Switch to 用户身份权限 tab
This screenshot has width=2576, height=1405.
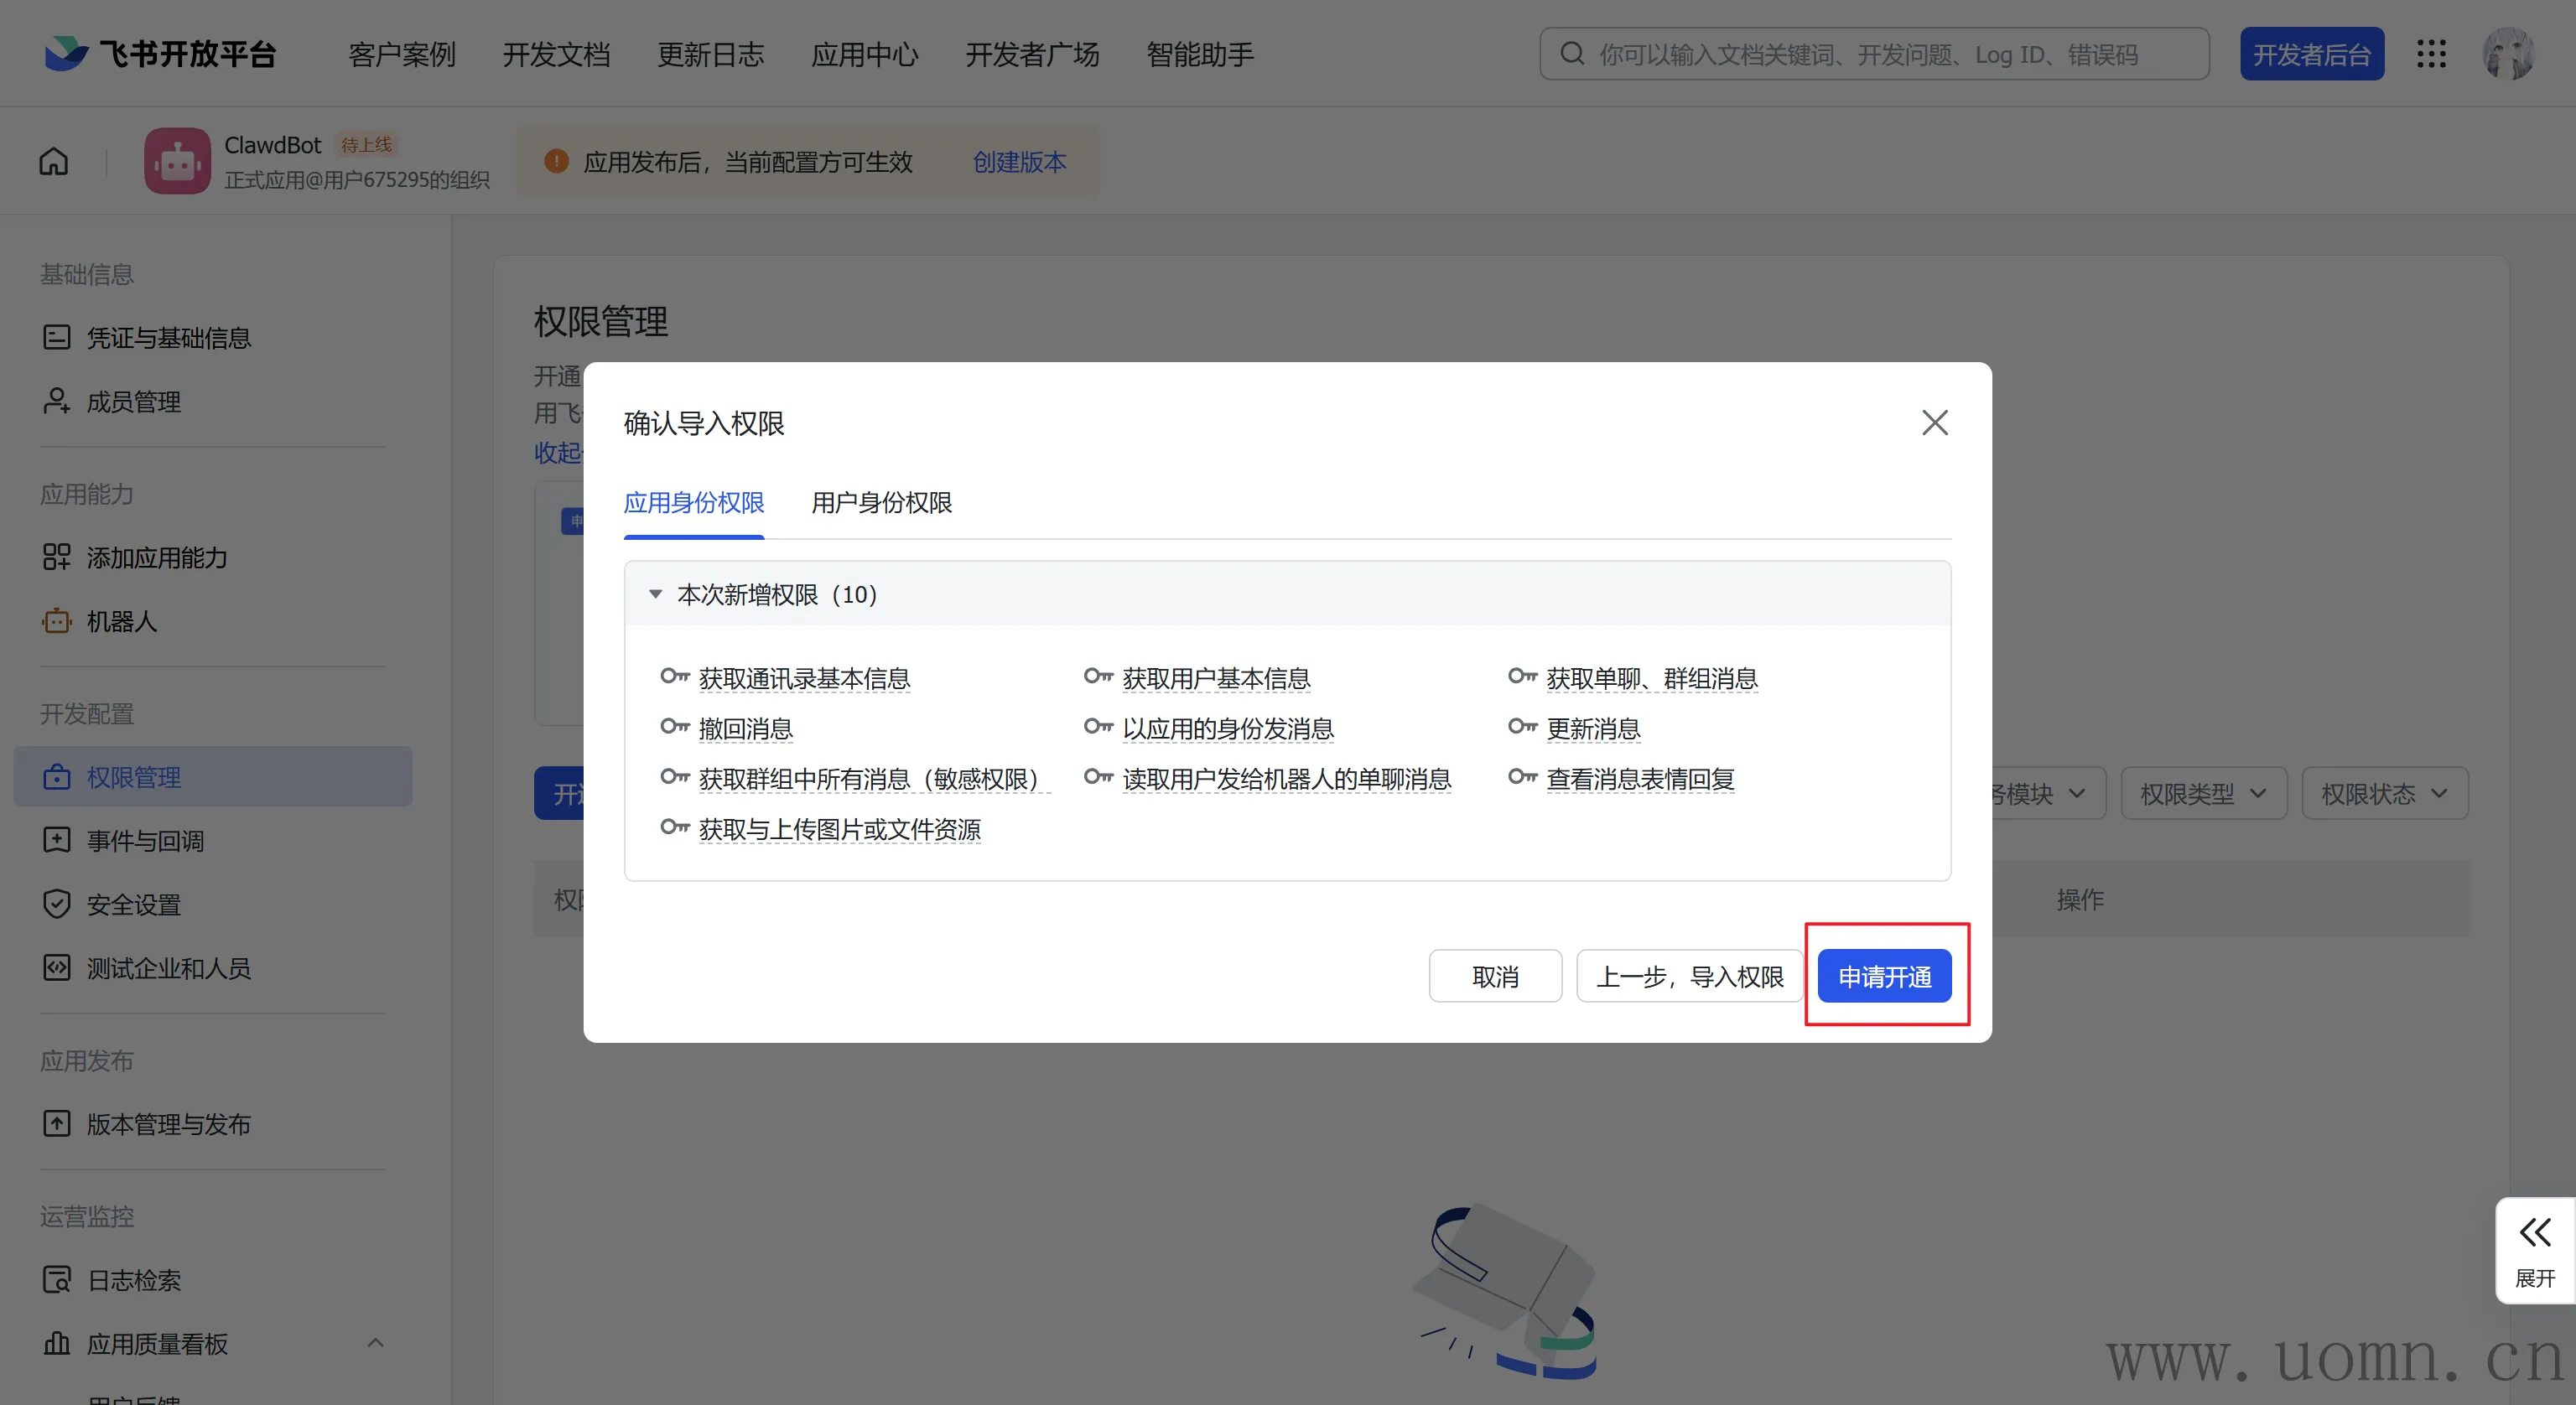pos(881,503)
